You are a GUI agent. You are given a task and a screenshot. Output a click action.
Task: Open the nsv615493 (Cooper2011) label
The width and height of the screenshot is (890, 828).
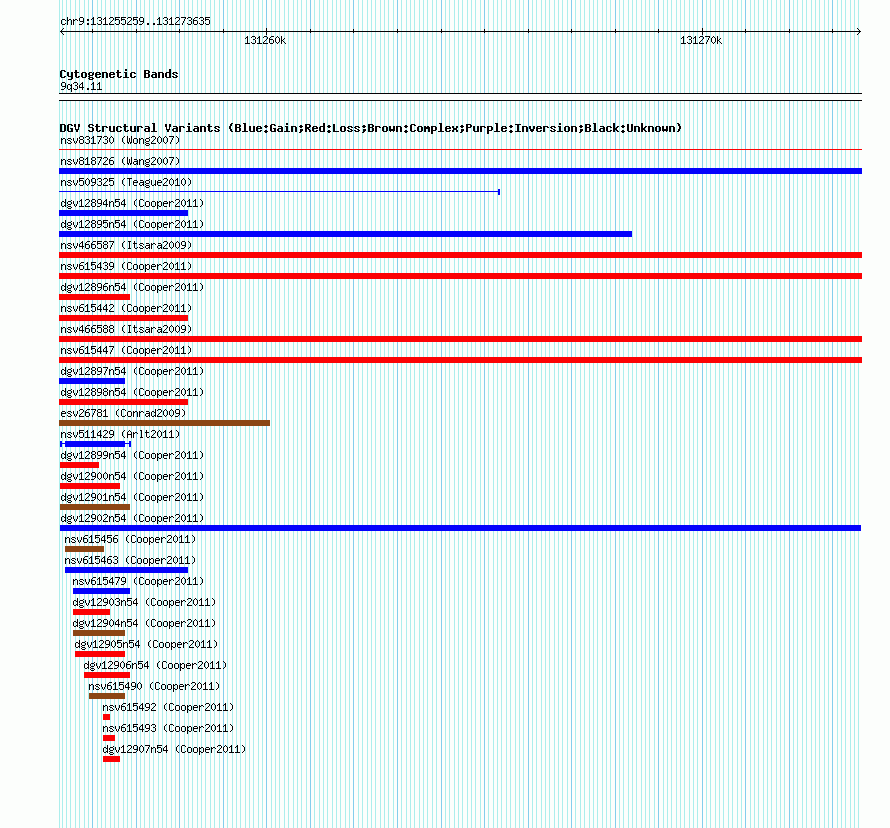[x=168, y=728]
